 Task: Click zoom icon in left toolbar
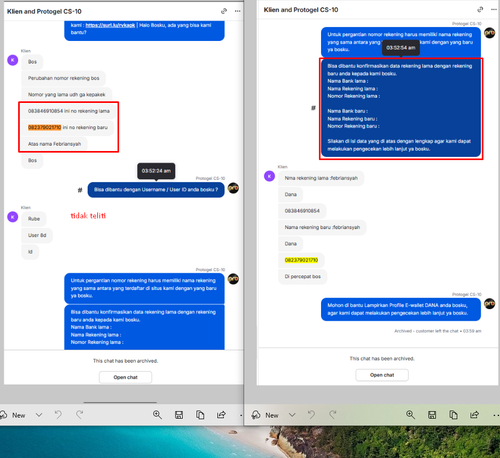pyautogui.click(x=157, y=415)
